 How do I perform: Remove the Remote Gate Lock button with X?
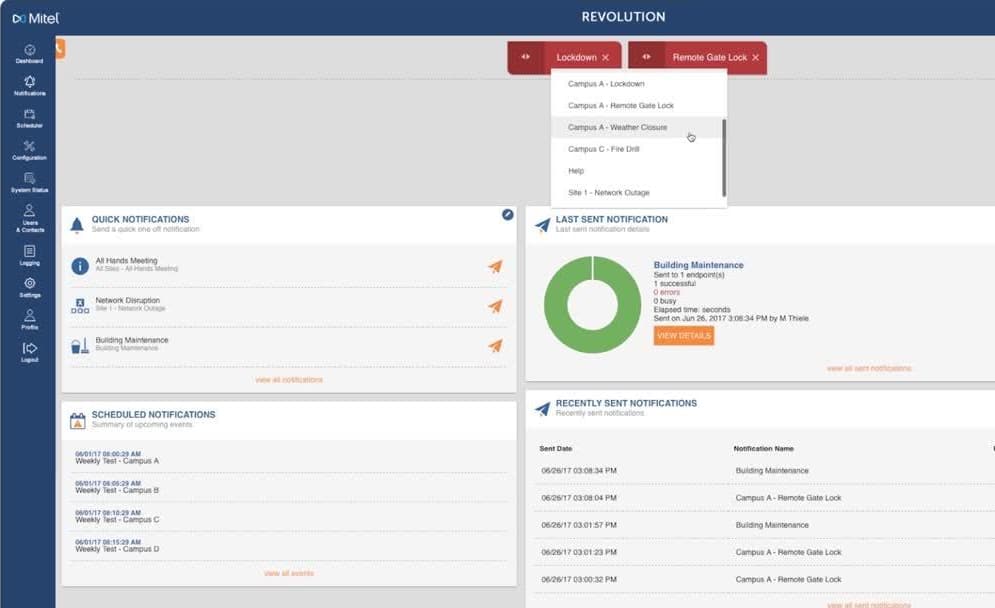point(755,58)
